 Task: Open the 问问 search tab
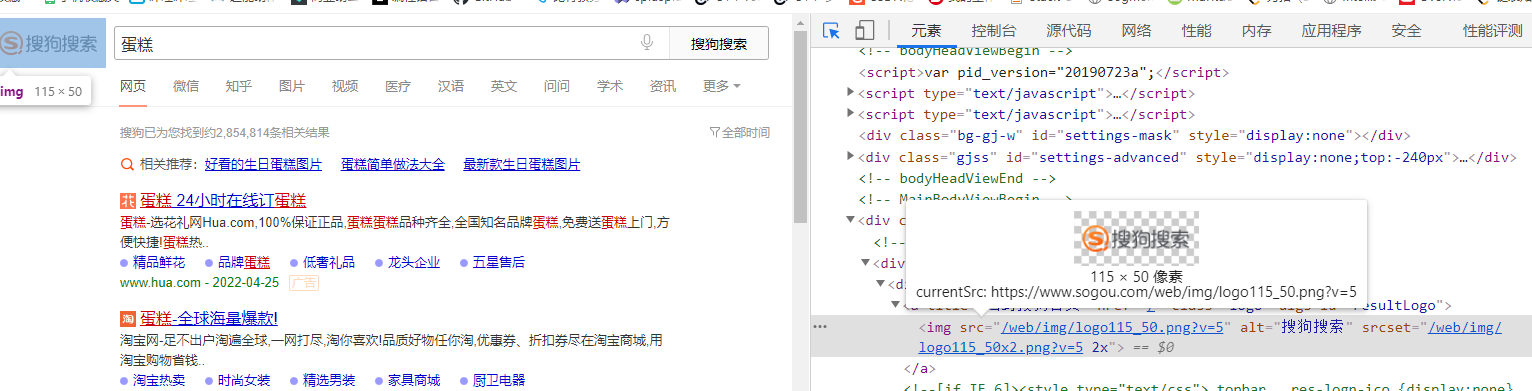tap(557, 86)
